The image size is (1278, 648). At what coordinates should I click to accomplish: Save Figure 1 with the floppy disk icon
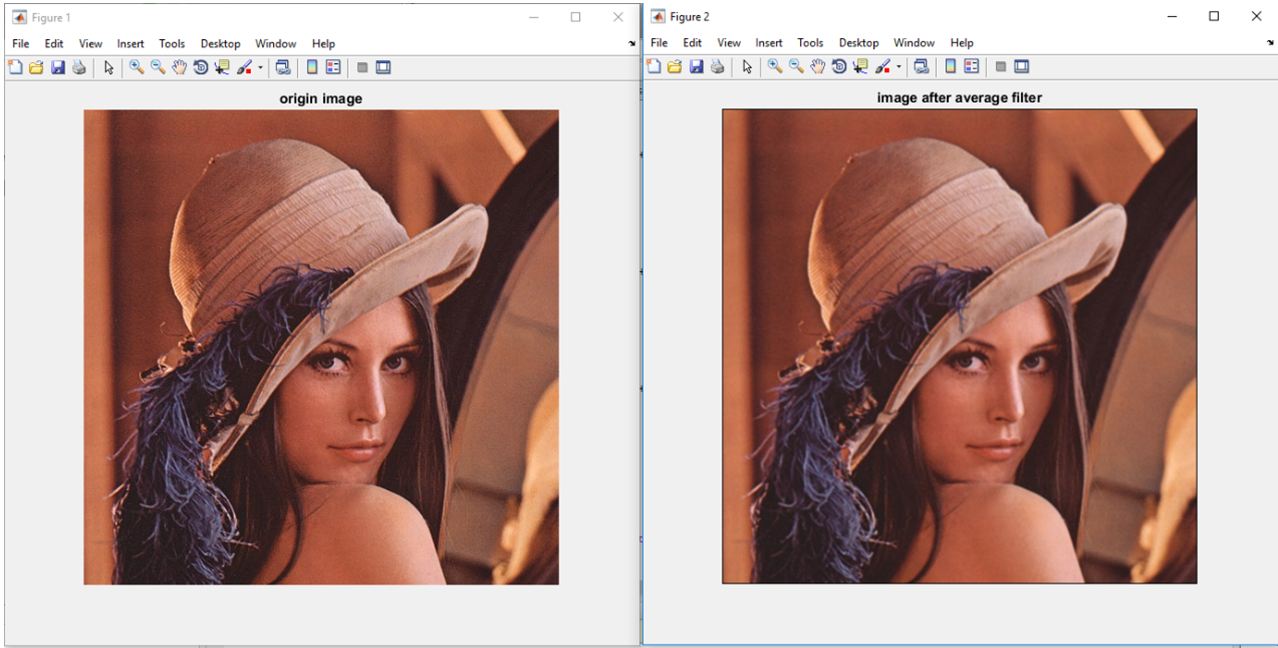57,68
